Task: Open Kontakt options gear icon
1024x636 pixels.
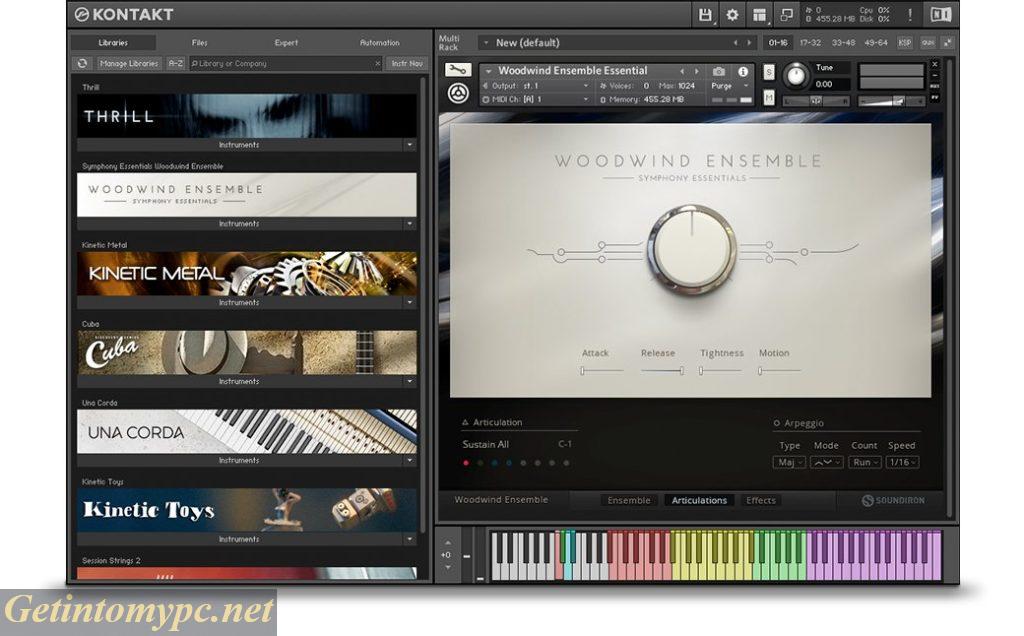Action: tap(732, 14)
